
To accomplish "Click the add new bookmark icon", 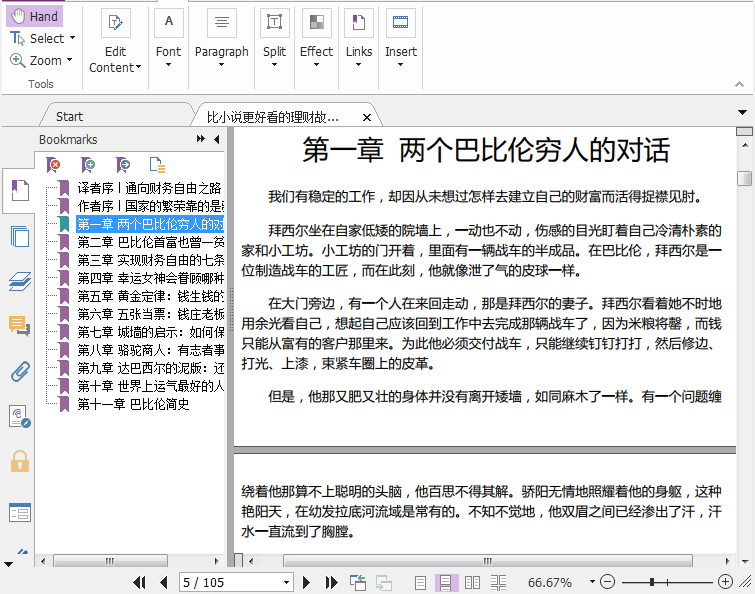I will (x=88, y=165).
